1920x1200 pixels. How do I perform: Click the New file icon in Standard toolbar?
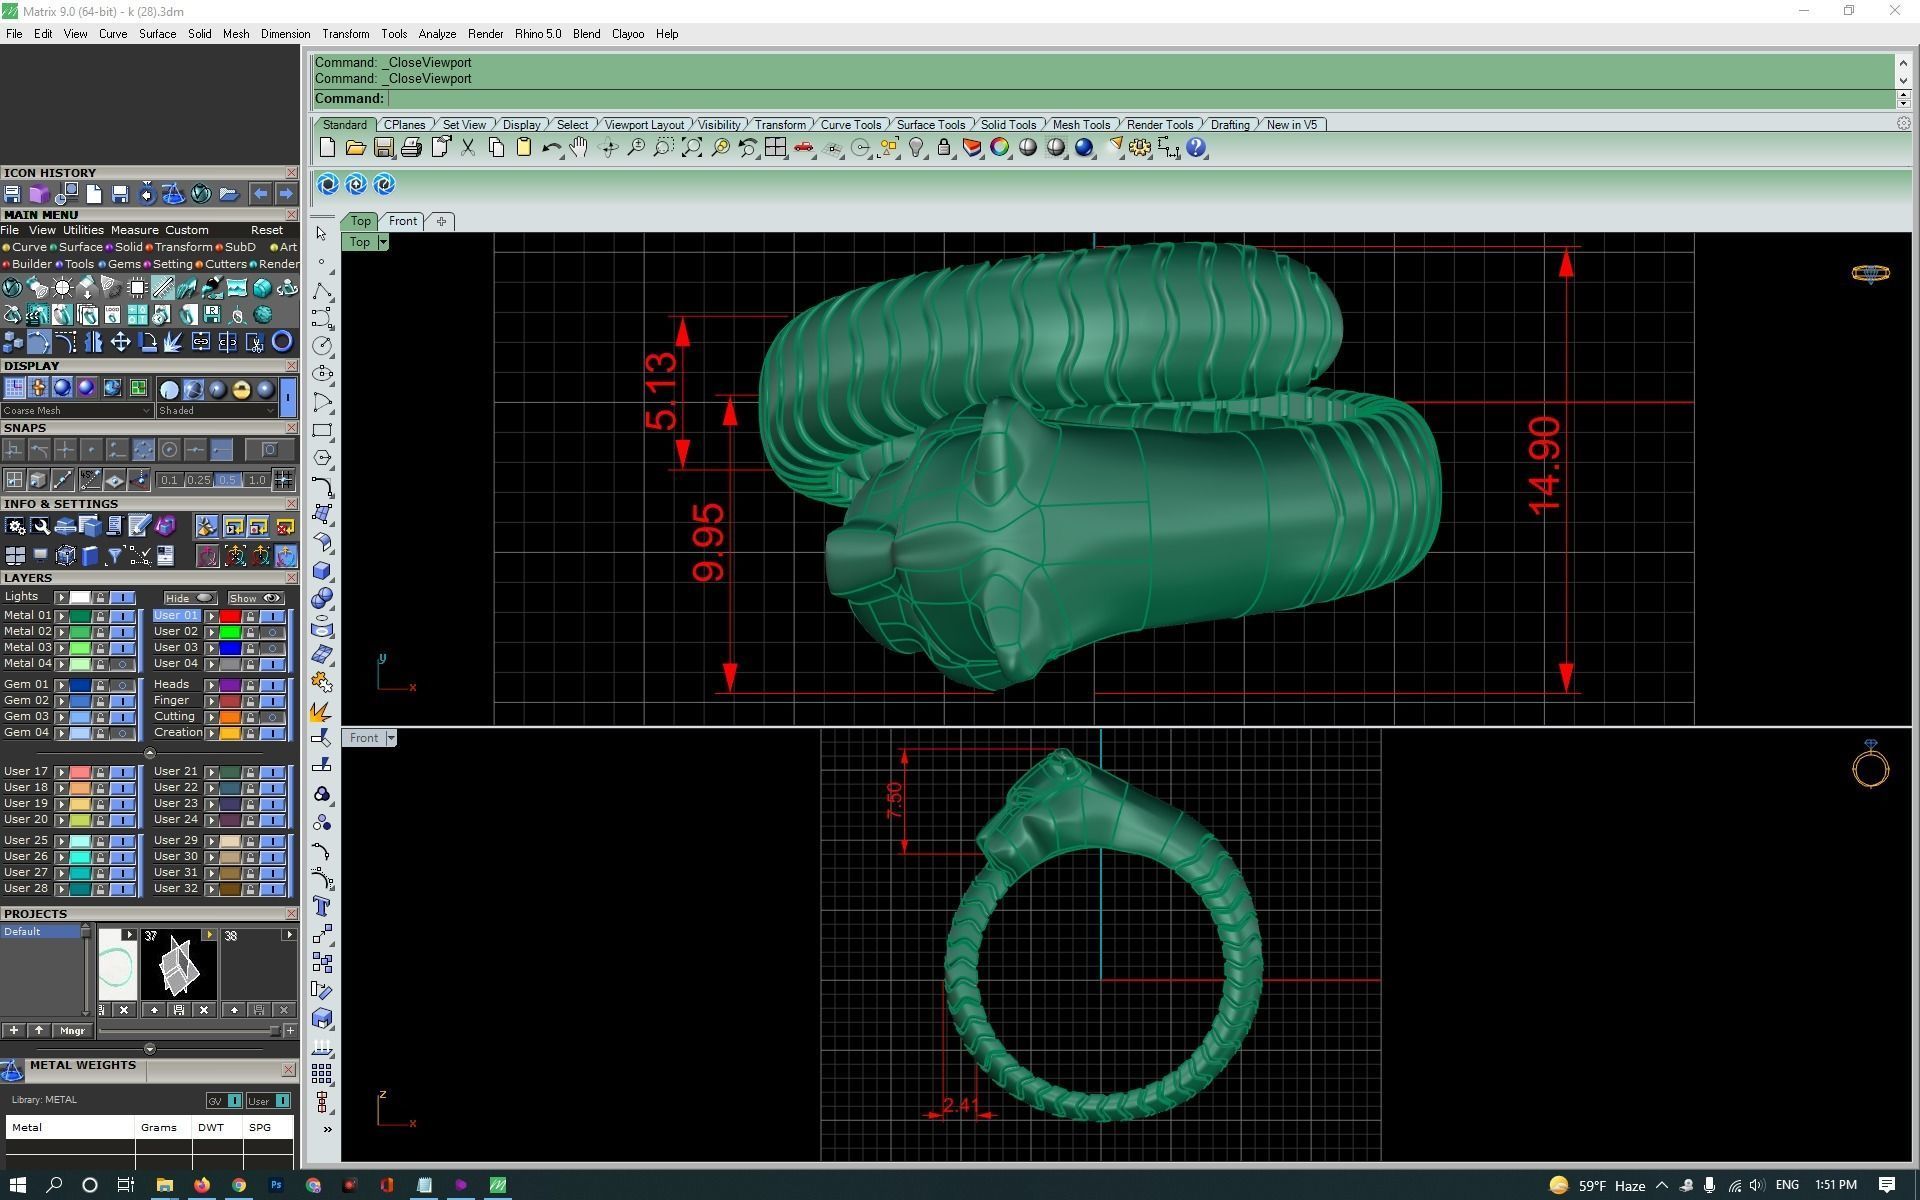[327, 148]
